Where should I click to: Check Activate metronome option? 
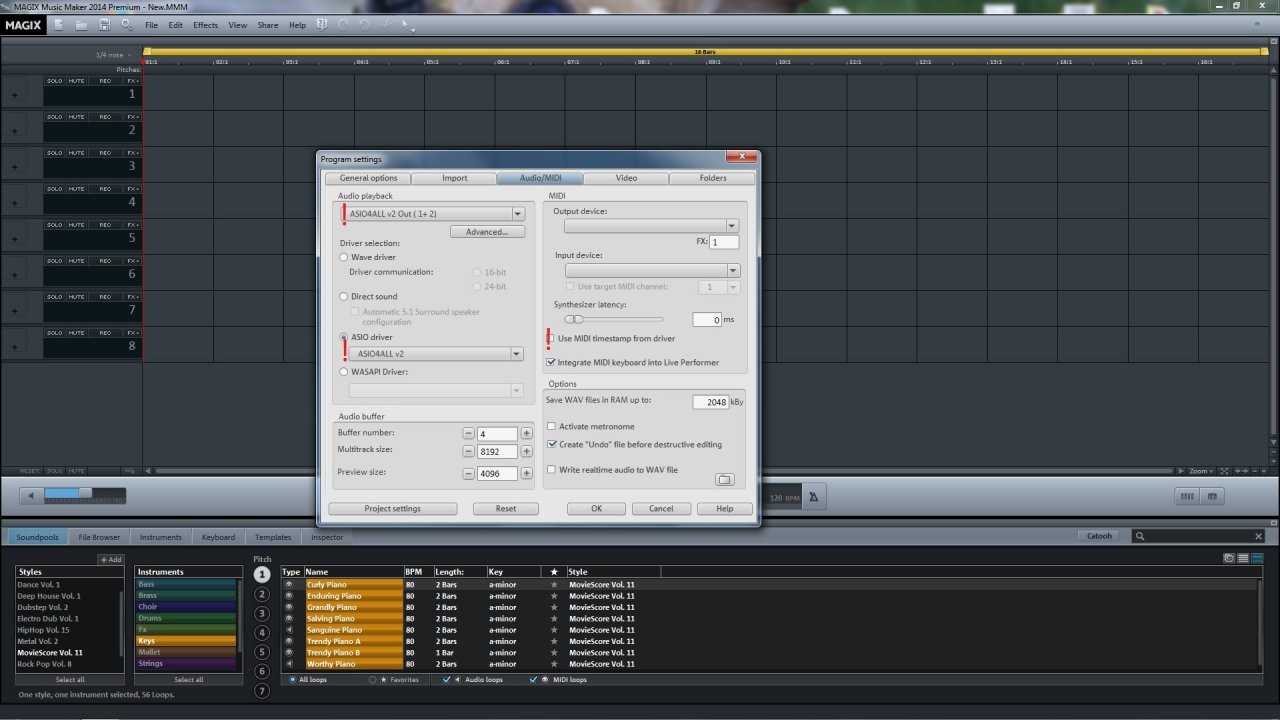coord(551,427)
